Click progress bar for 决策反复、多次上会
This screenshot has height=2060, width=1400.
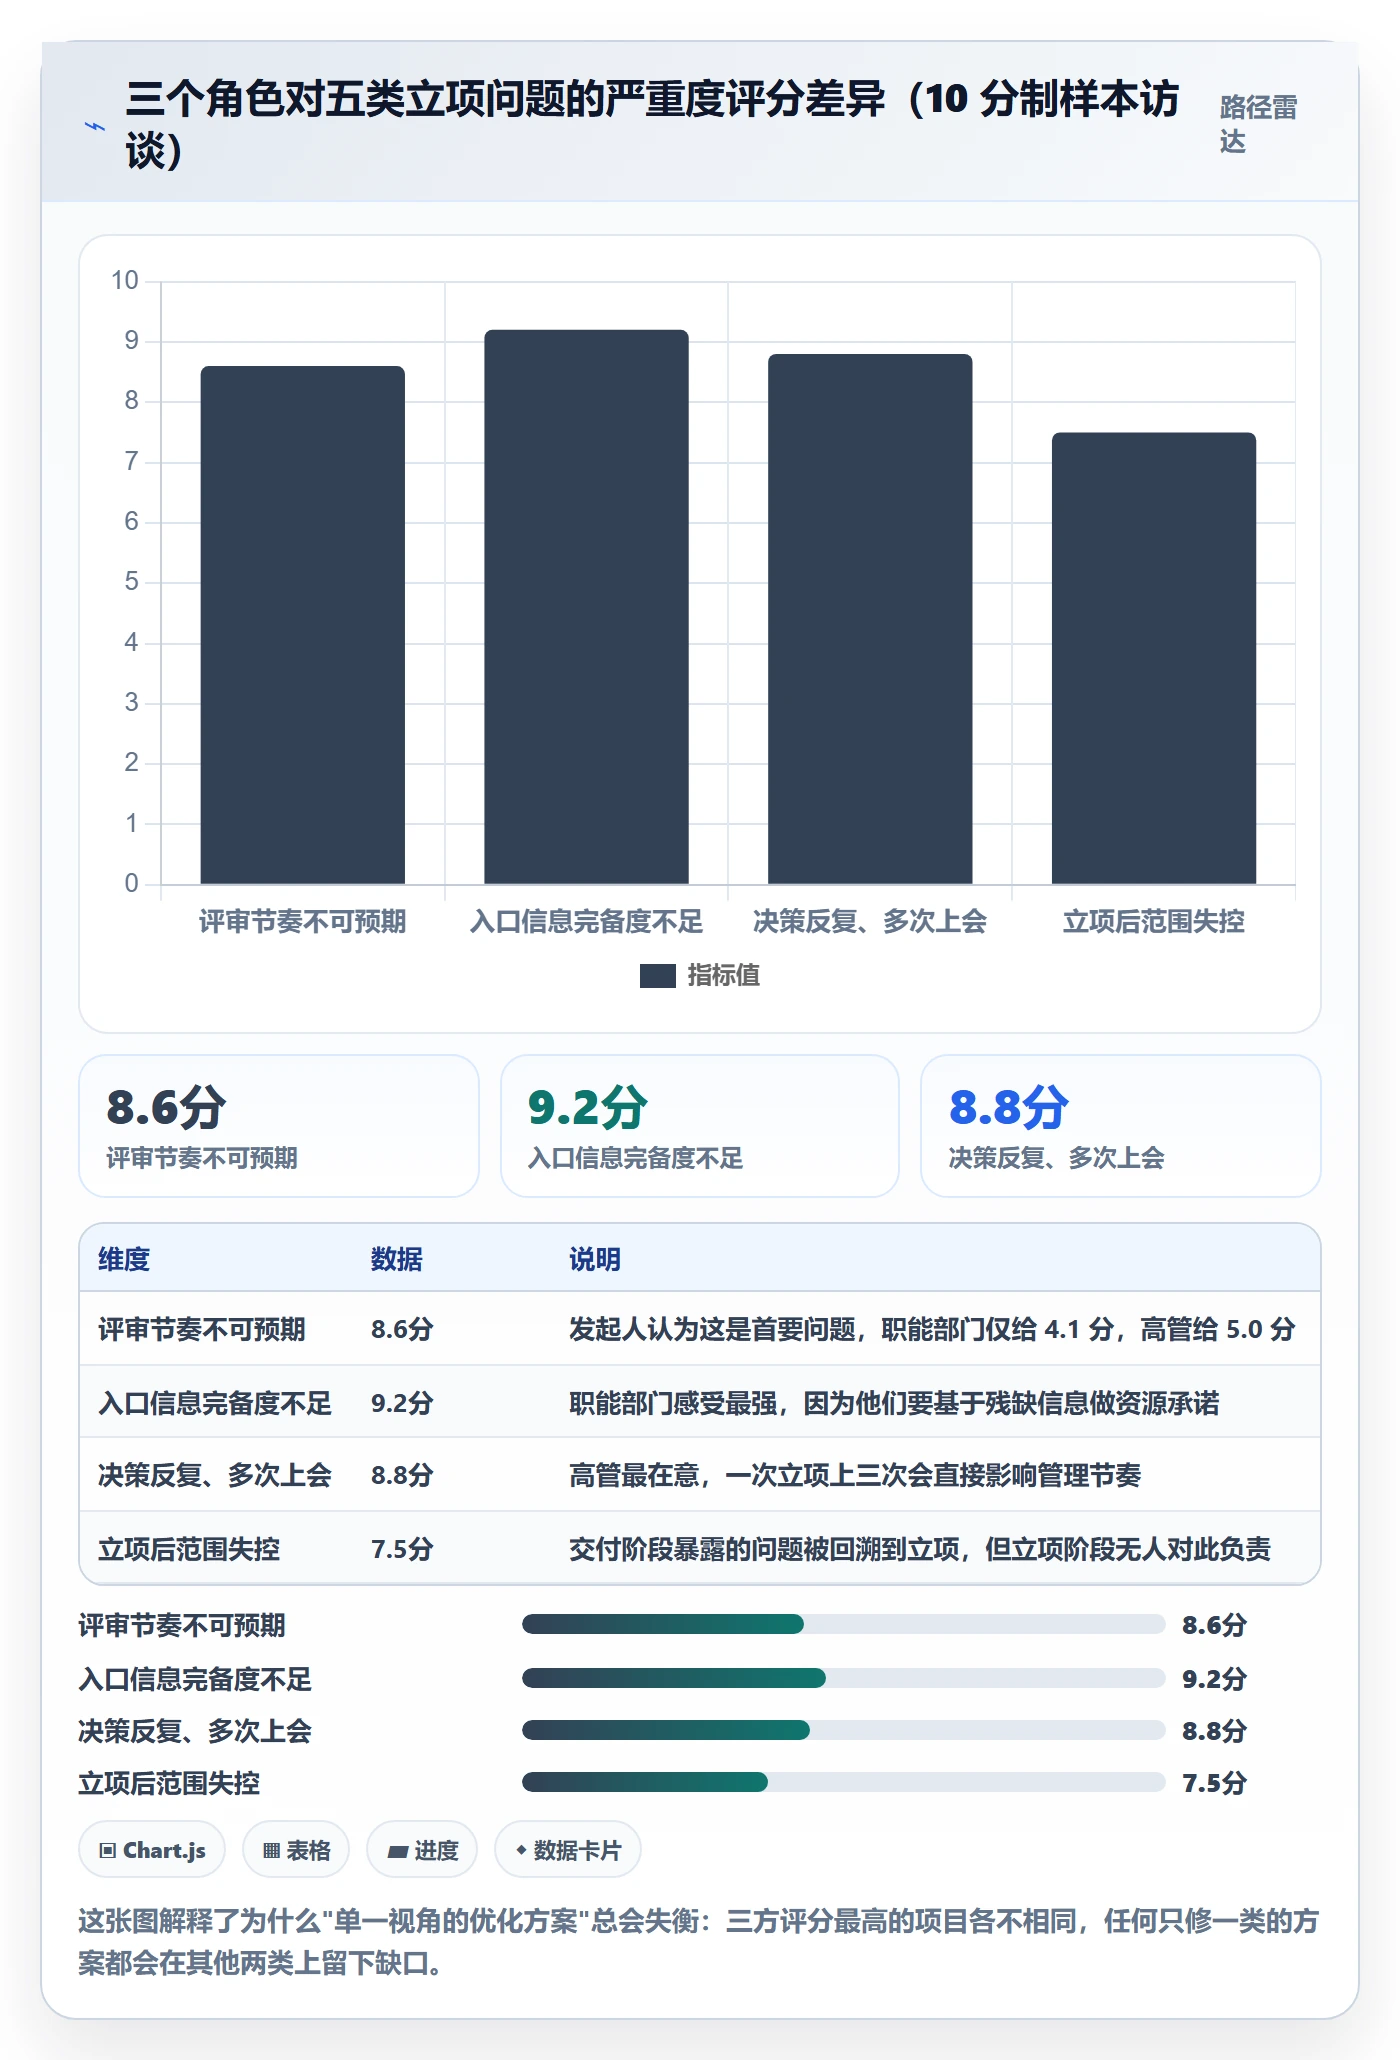pyautogui.click(x=844, y=1730)
